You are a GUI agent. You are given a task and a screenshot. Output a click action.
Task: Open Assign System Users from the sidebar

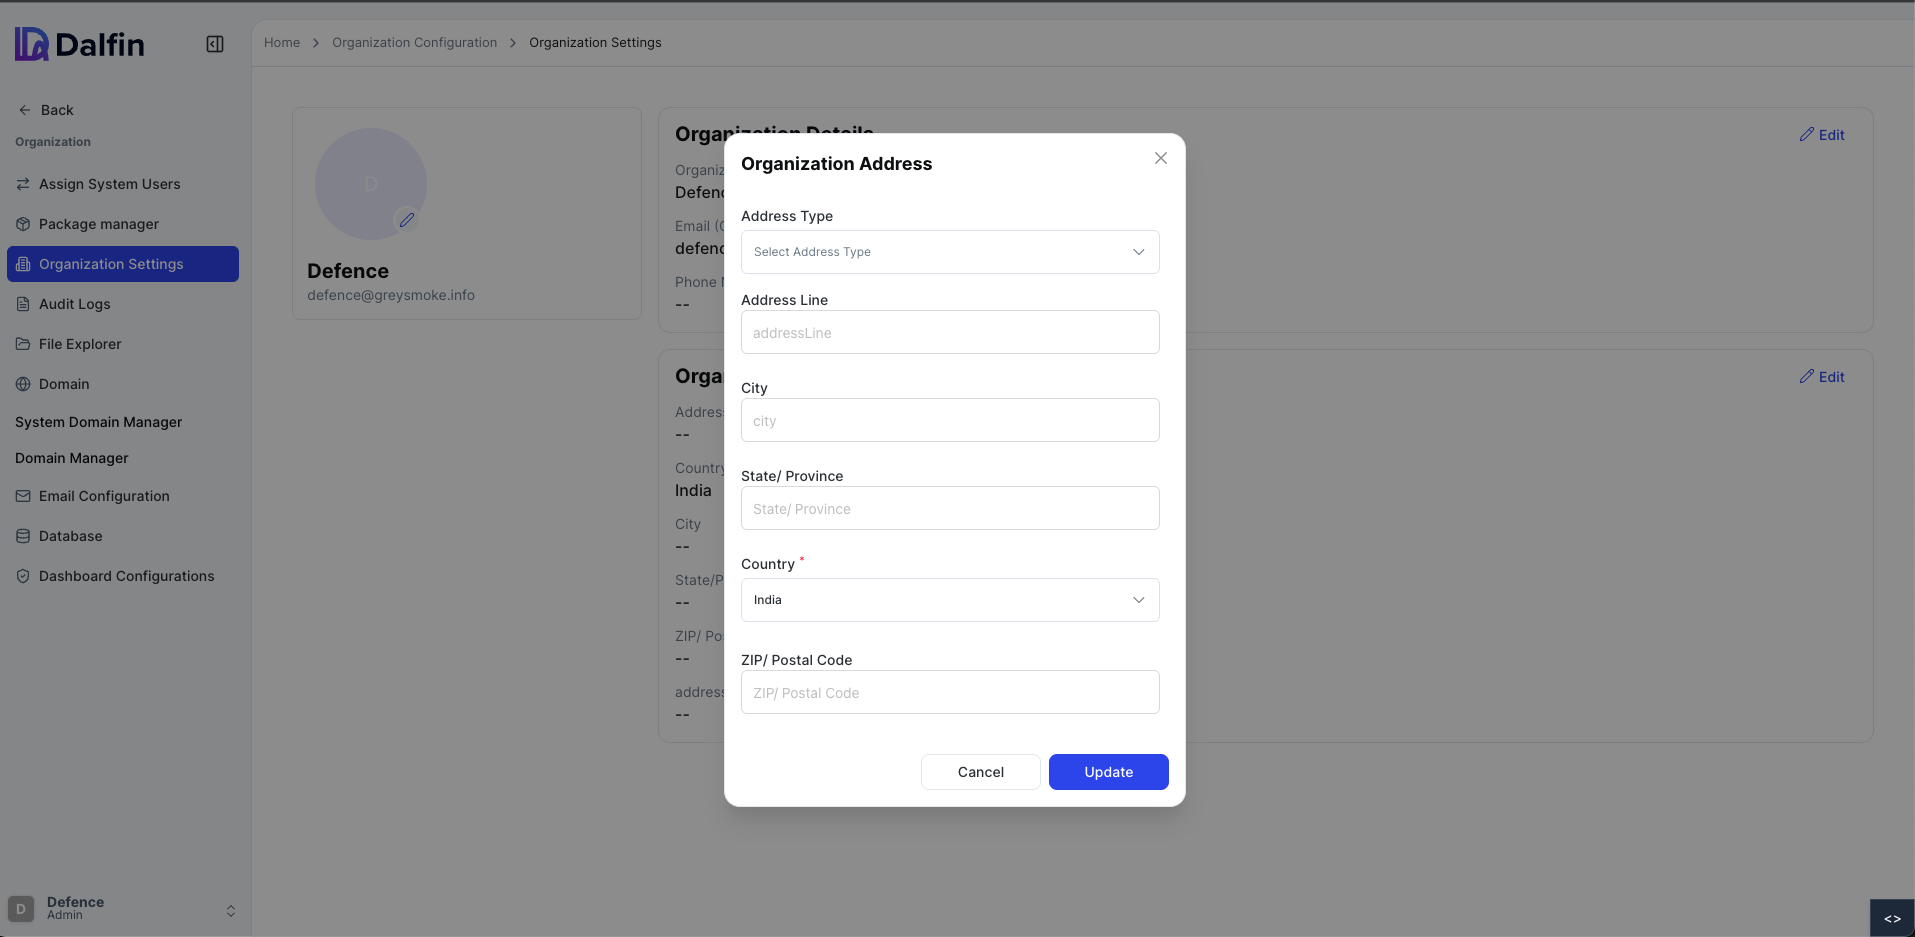pyautogui.click(x=109, y=184)
